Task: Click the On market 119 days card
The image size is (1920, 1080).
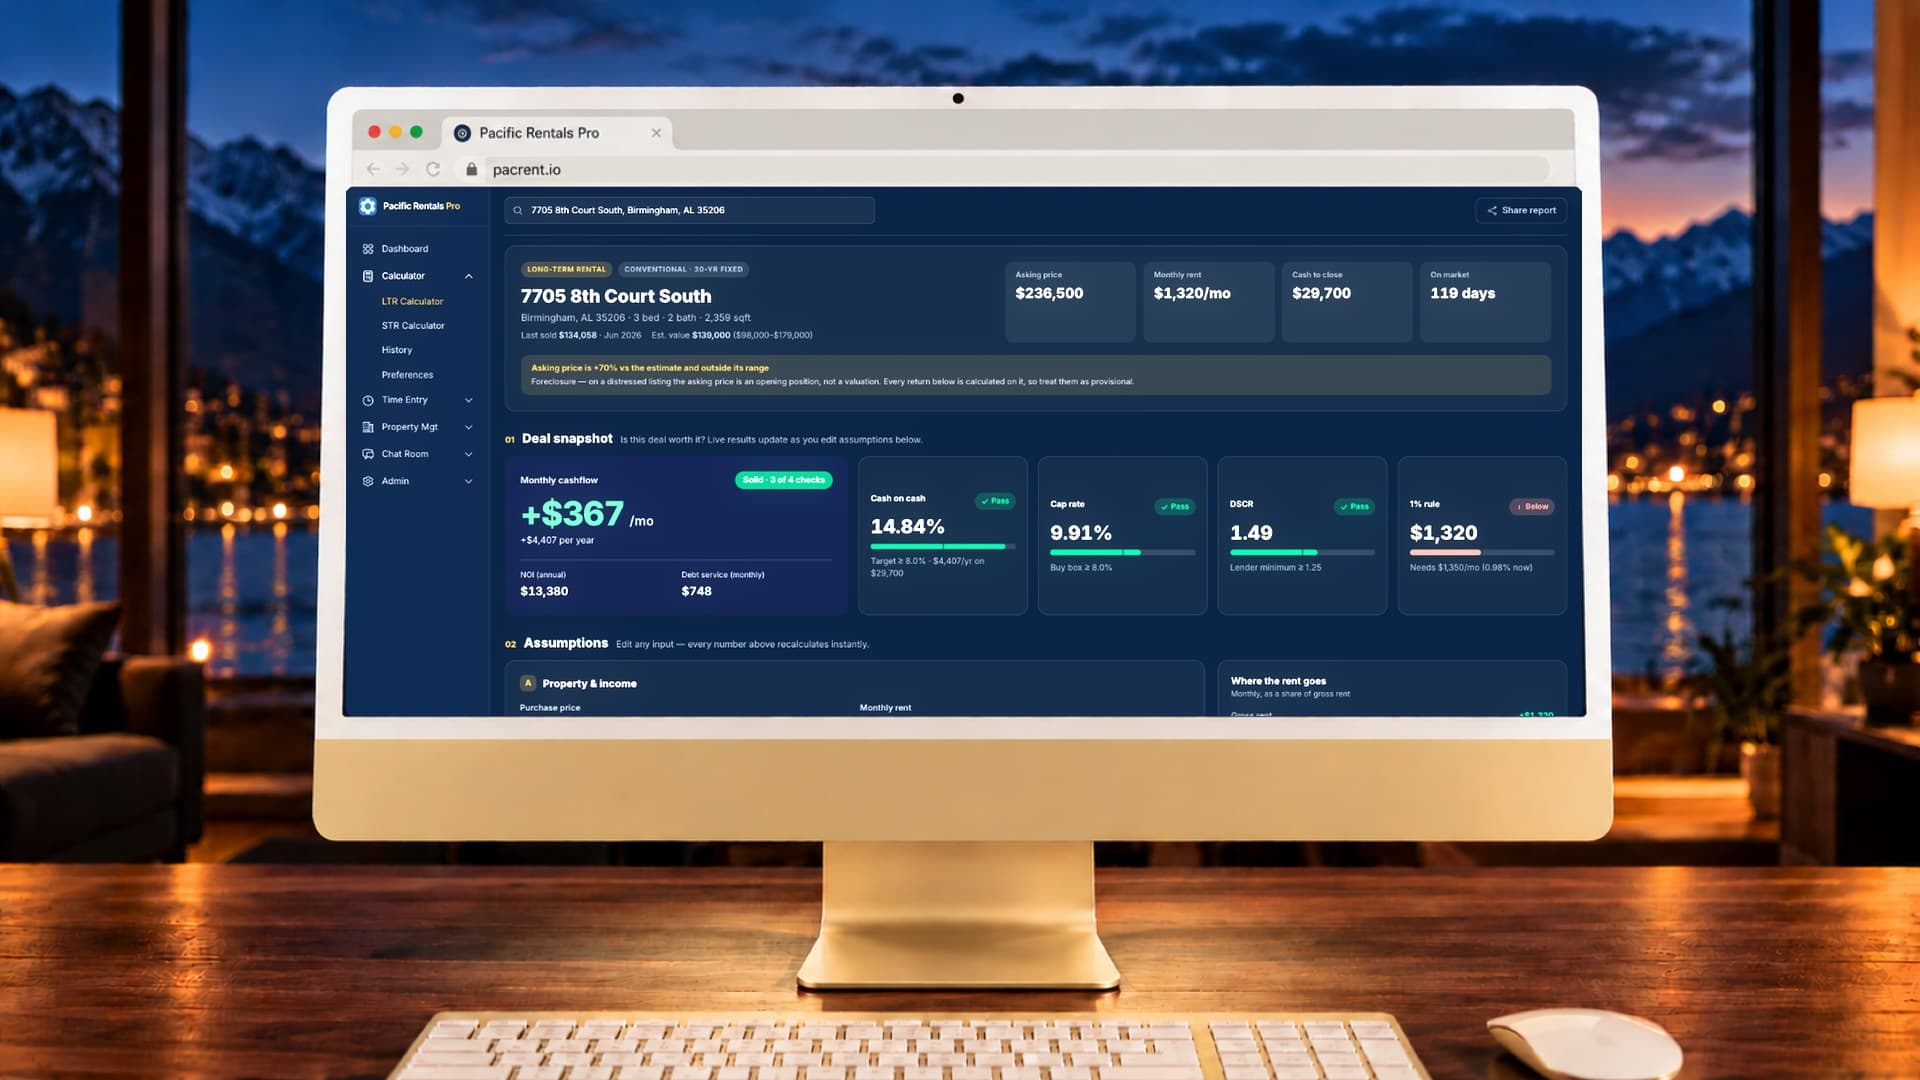Action: 1485,302
